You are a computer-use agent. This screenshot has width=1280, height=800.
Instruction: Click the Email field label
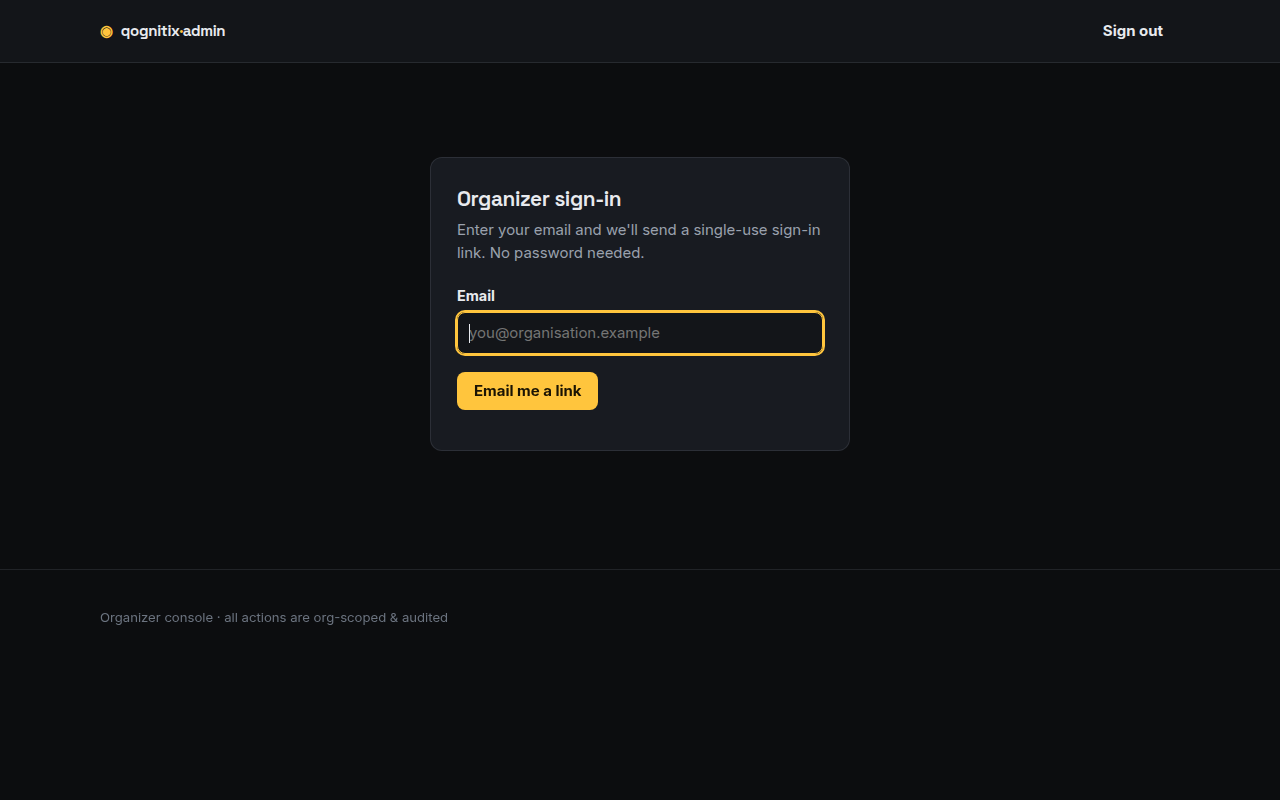pyautogui.click(x=476, y=296)
